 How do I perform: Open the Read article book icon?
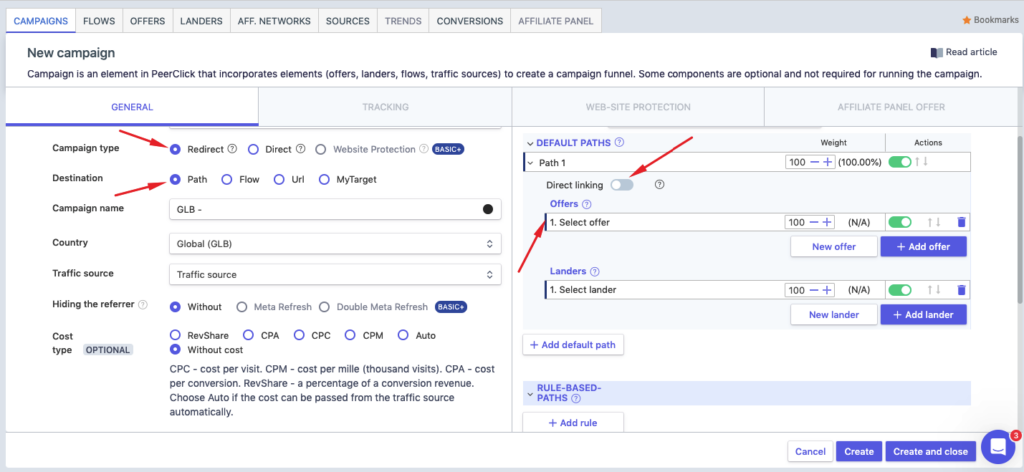[936, 53]
